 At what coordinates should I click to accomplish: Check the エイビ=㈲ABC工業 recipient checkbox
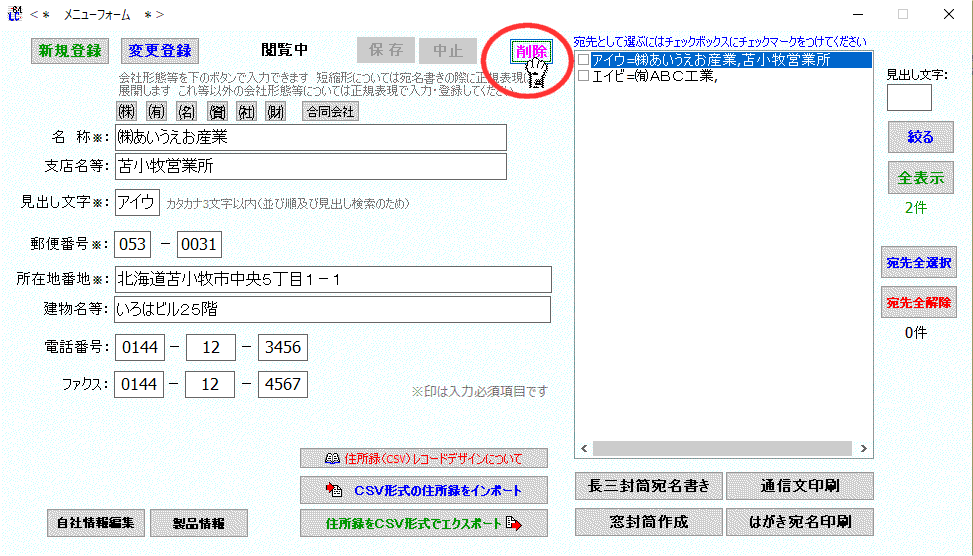583,76
